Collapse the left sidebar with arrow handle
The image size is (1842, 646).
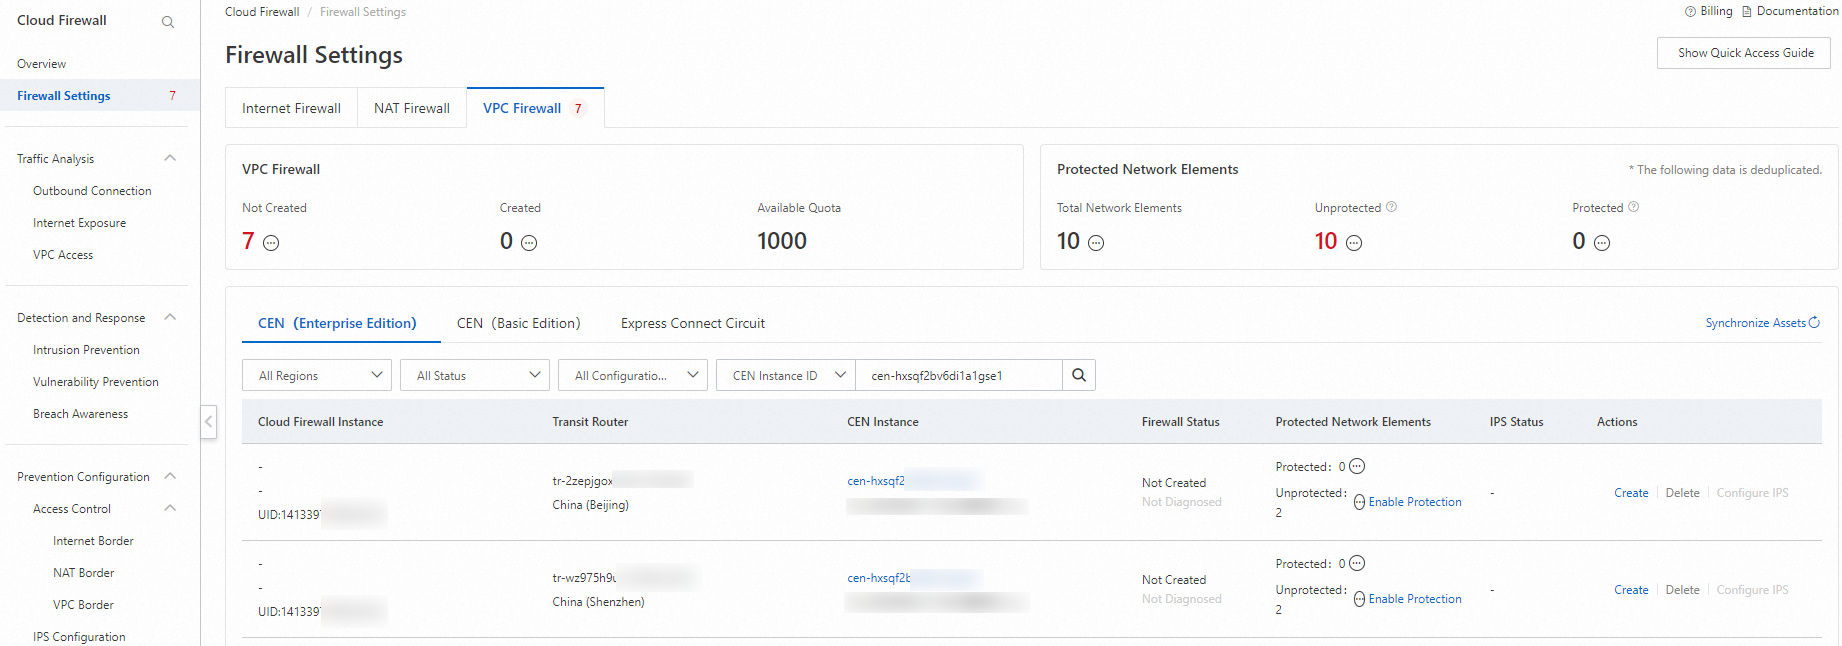pos(209,422)
